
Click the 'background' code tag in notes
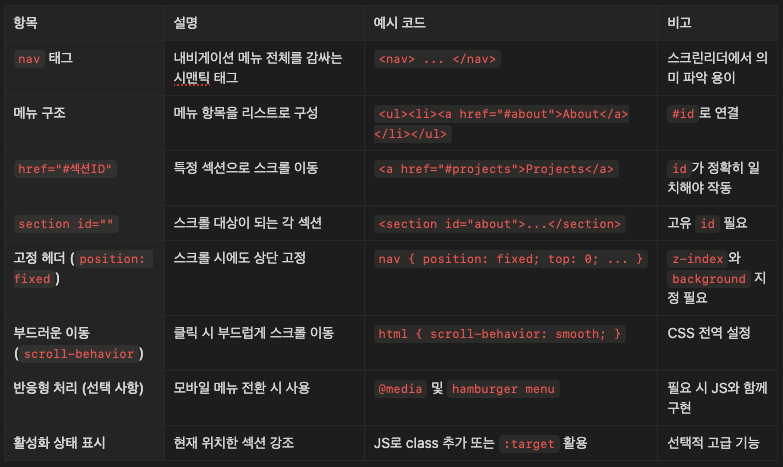pyautogui.click(x=709, y=279)
